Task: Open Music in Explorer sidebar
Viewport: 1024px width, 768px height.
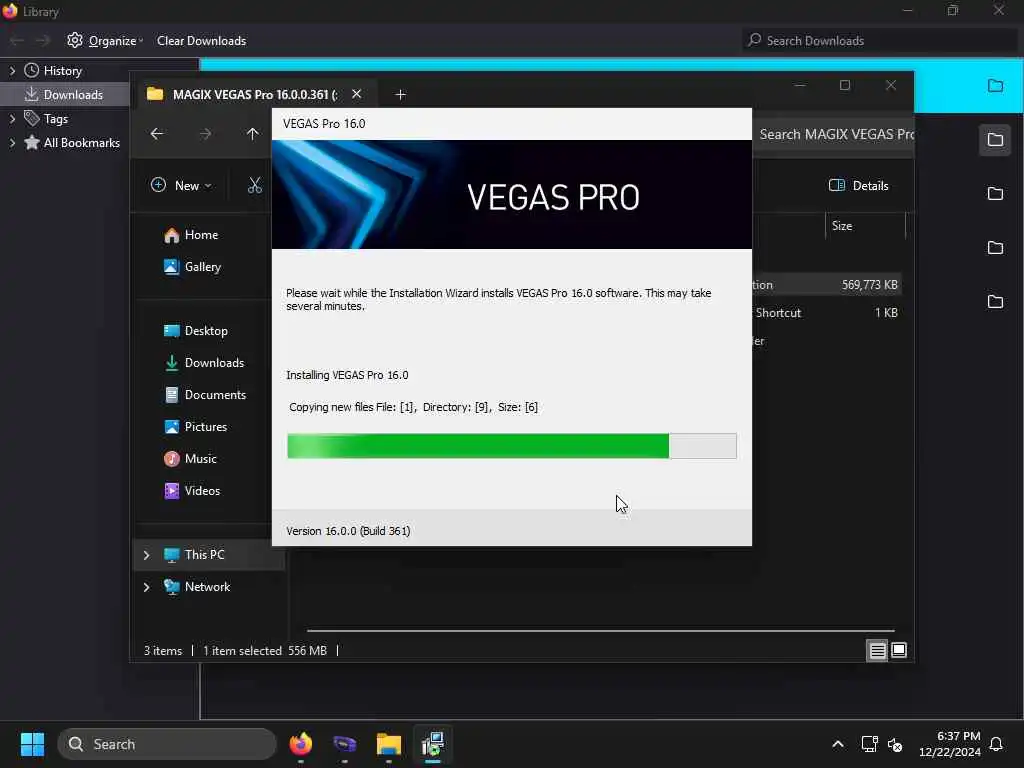Action: coord(190,459)
